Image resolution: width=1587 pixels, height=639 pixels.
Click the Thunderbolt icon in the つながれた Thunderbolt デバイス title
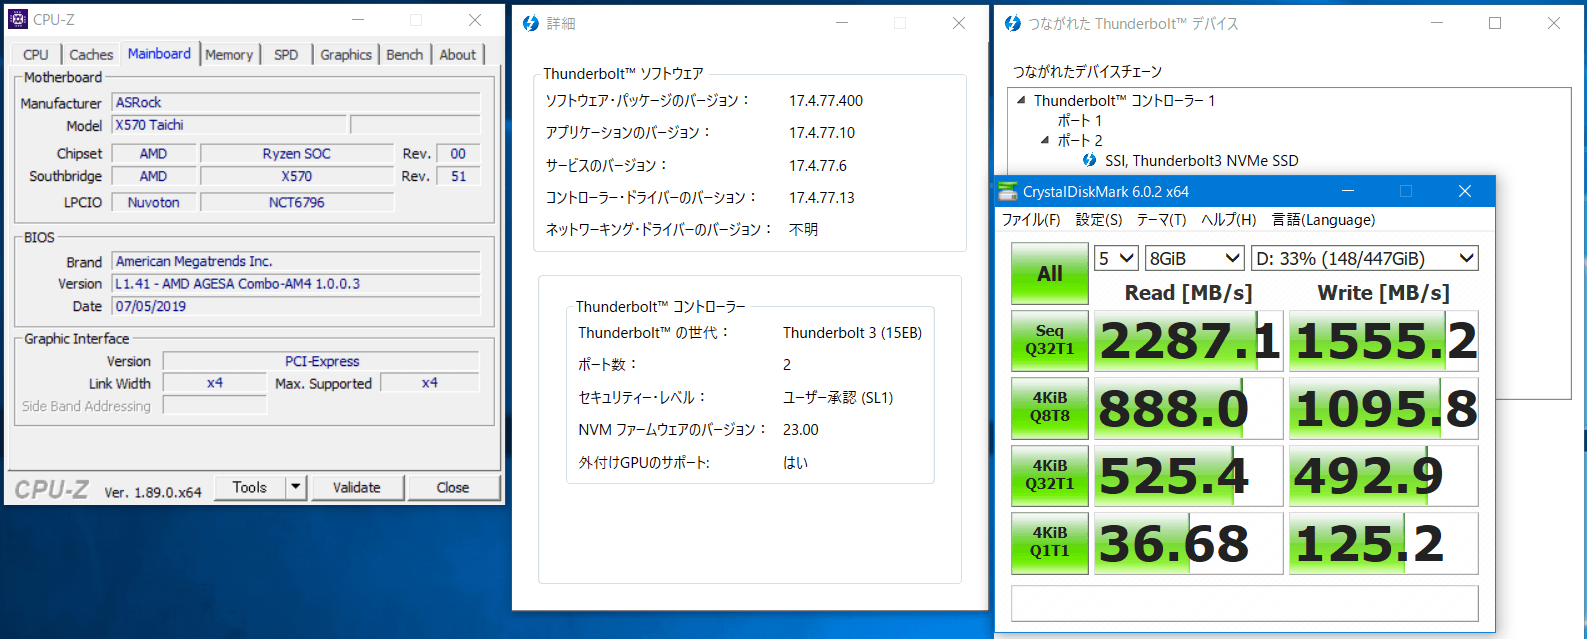(1013, 23)
